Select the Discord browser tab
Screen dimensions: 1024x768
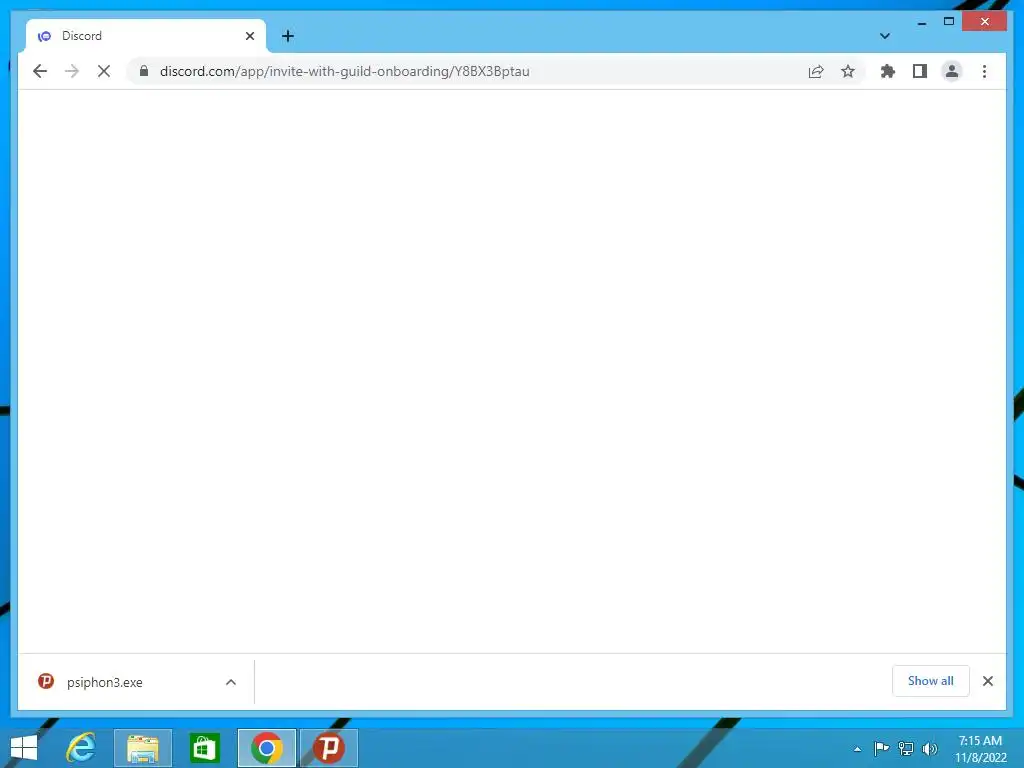click(x=144, y=36)
